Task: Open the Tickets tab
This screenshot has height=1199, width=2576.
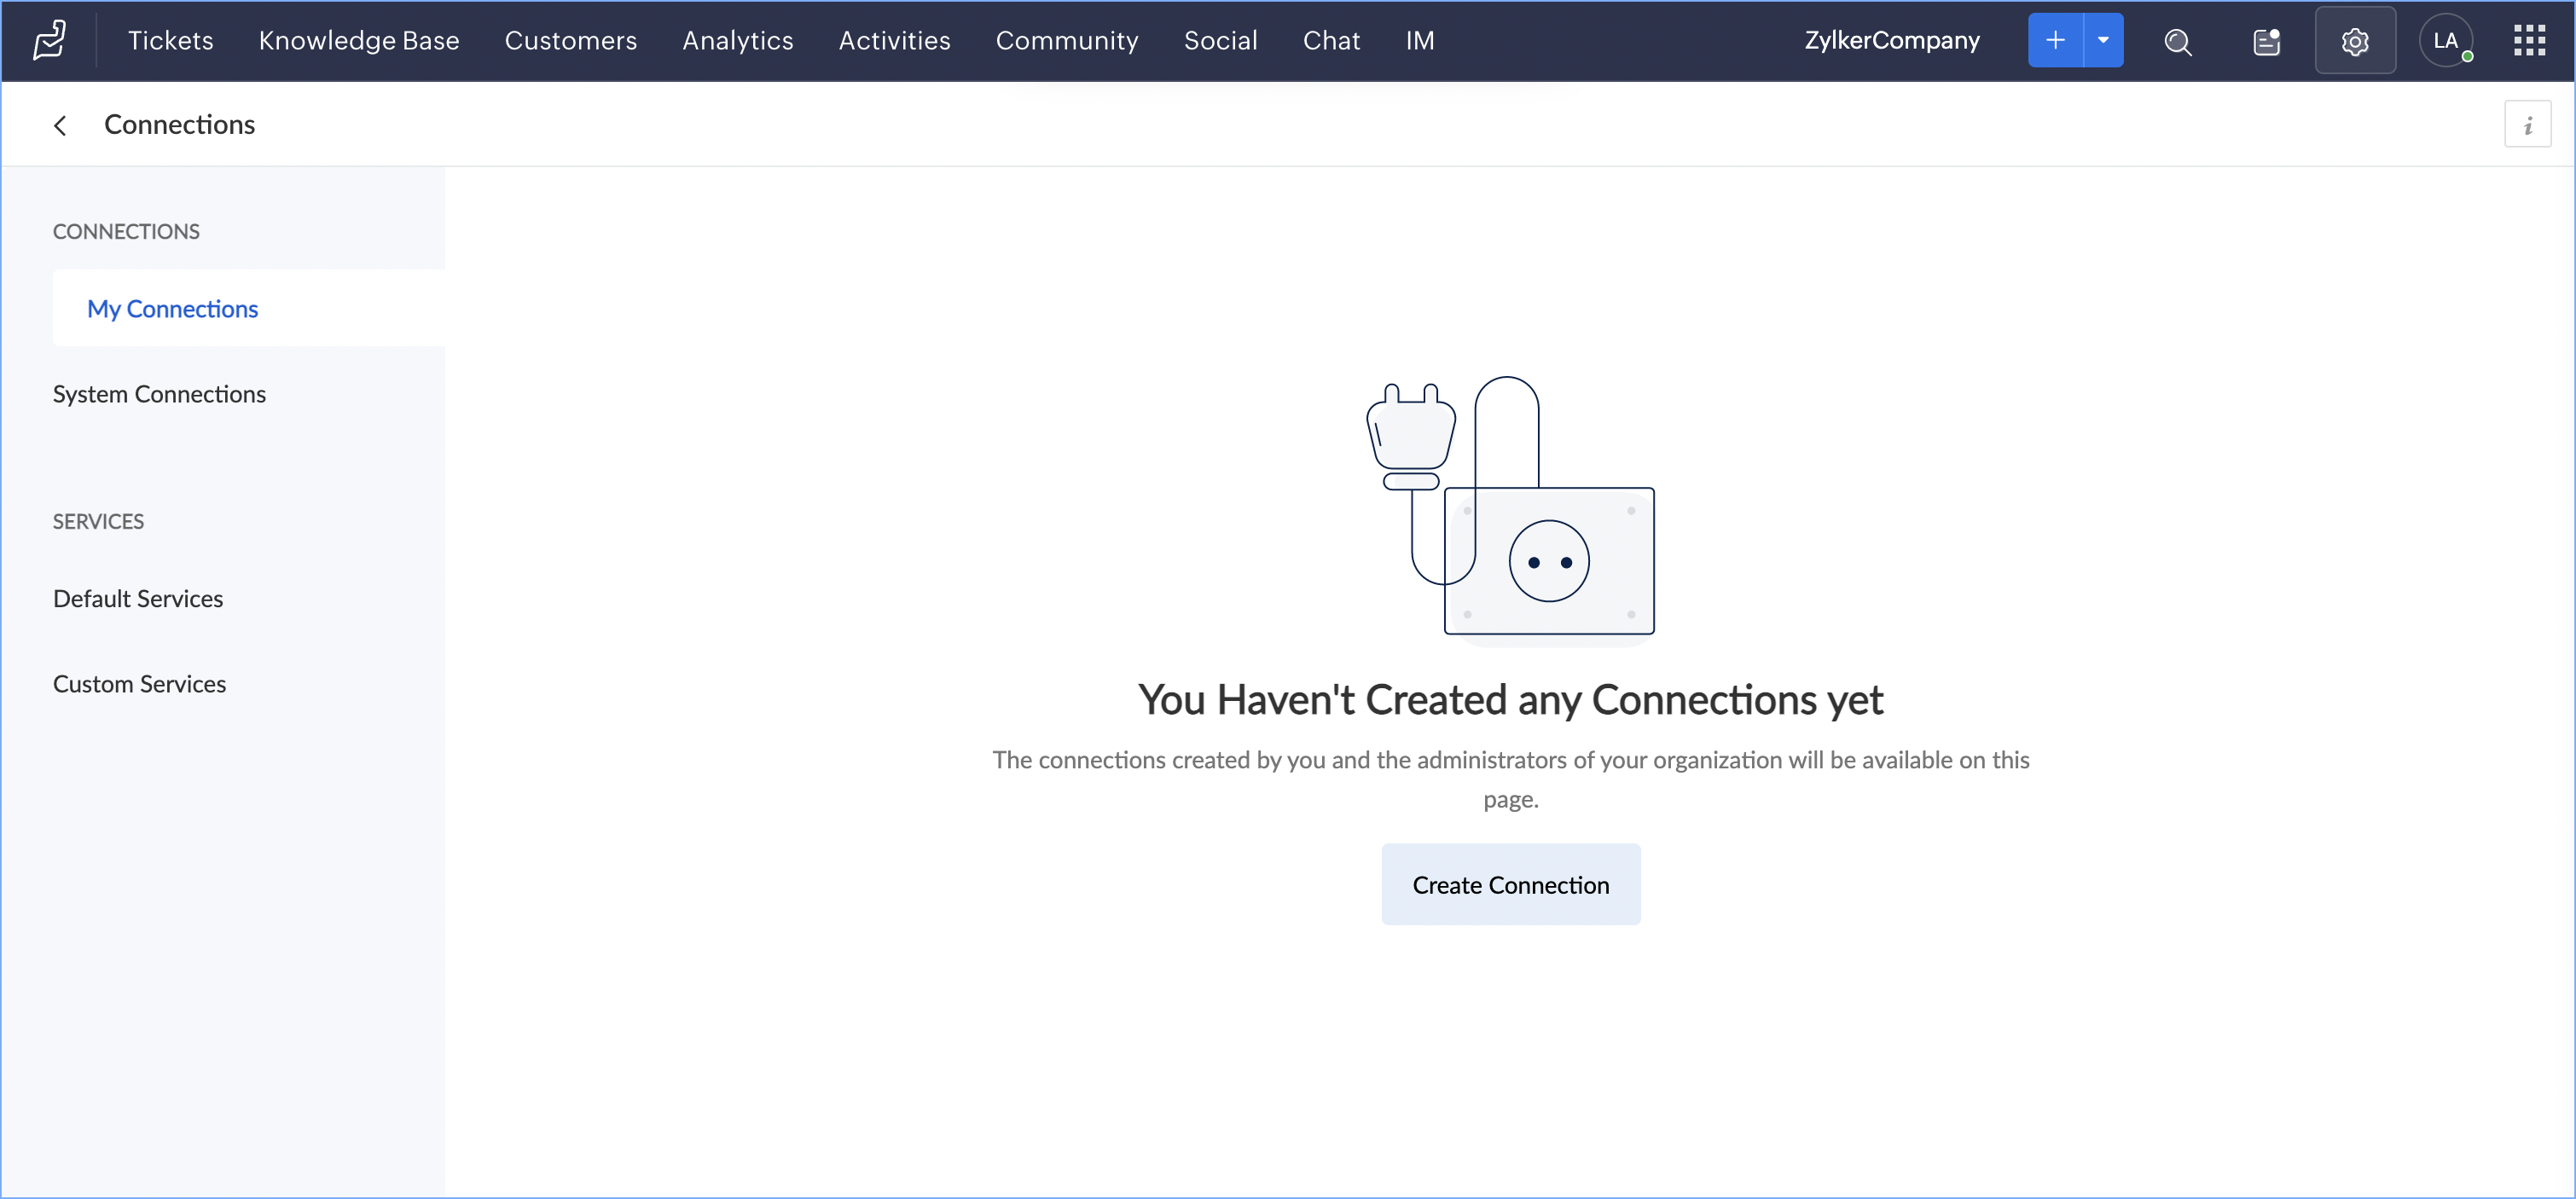Action: tap(171, 40)
